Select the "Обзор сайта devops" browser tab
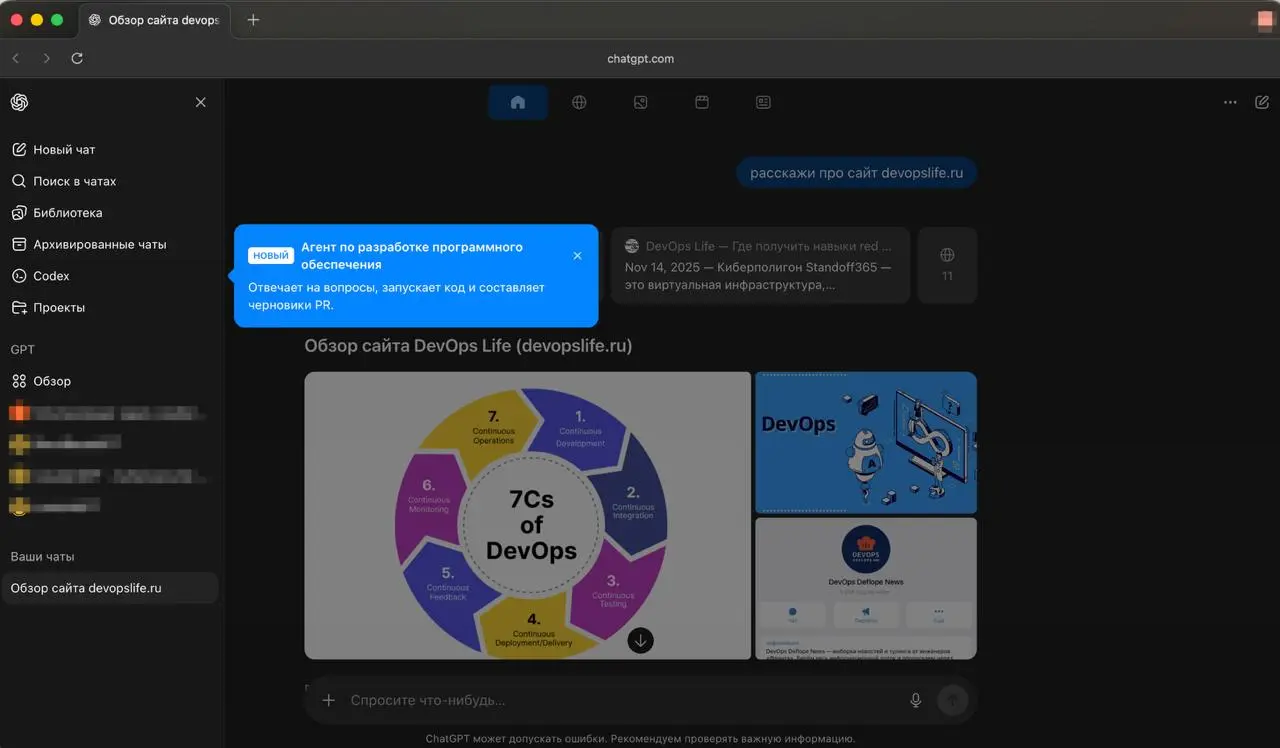 [x=154, y=20]
